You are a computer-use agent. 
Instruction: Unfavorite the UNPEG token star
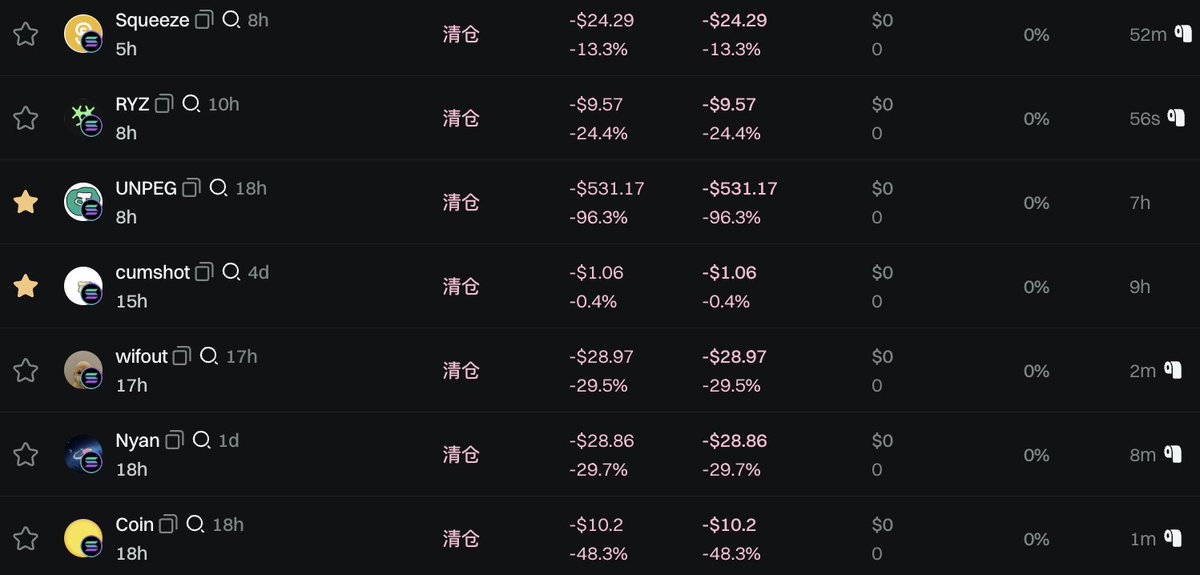pos(25,202)
